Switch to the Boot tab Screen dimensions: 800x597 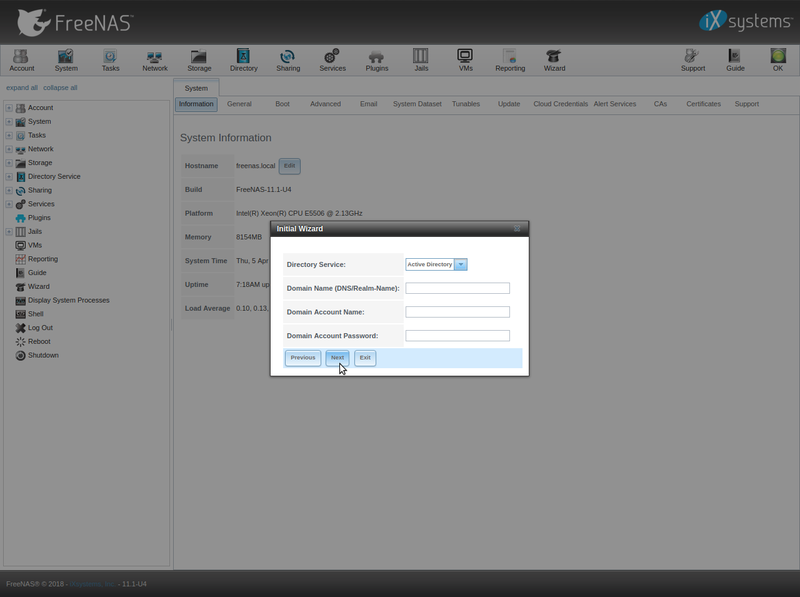pyautogui.click(x=282, y=104)
